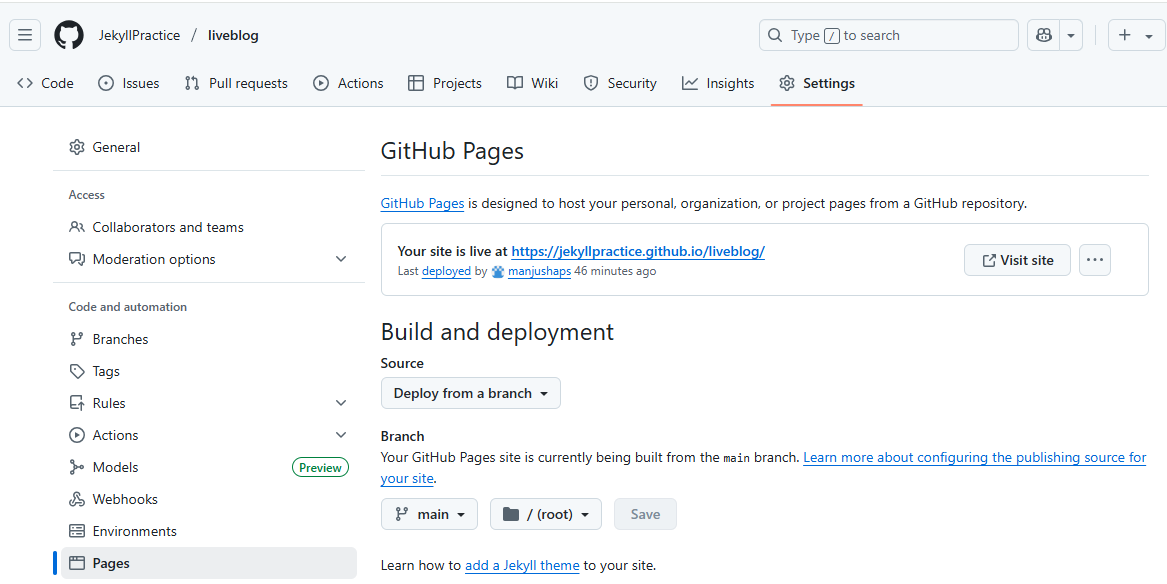Open Webhooks settings in sidebar
Screen dimensions: 1167x584
208,499
